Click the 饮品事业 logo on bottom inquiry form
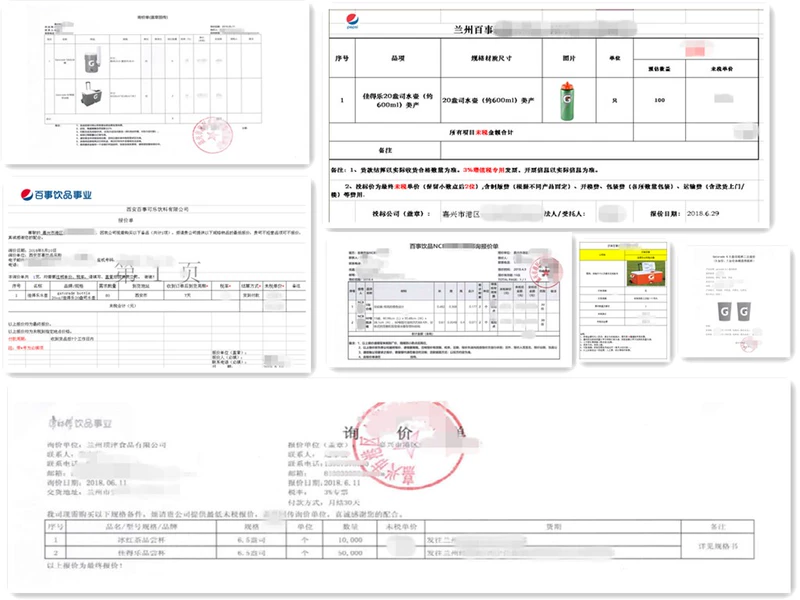The width and height of the screenshot is (800, 600). [x=81, y=423]
